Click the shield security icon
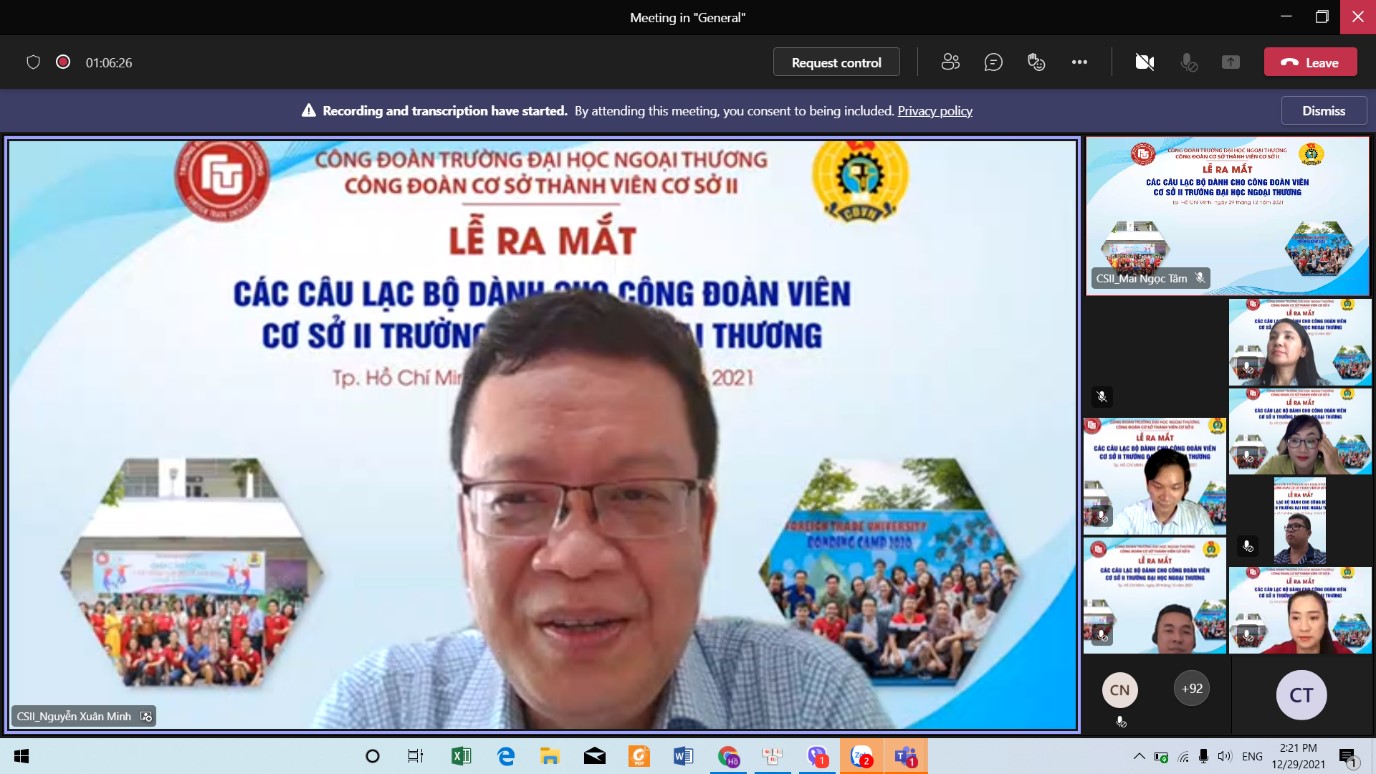The height and width of the screenshot is (774, 1376). point(33,62)
